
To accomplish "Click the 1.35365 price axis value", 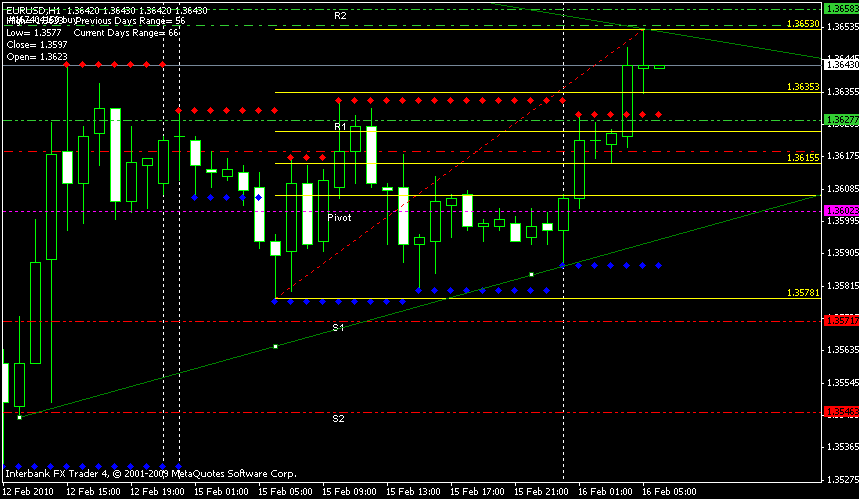I will [843, 448].
